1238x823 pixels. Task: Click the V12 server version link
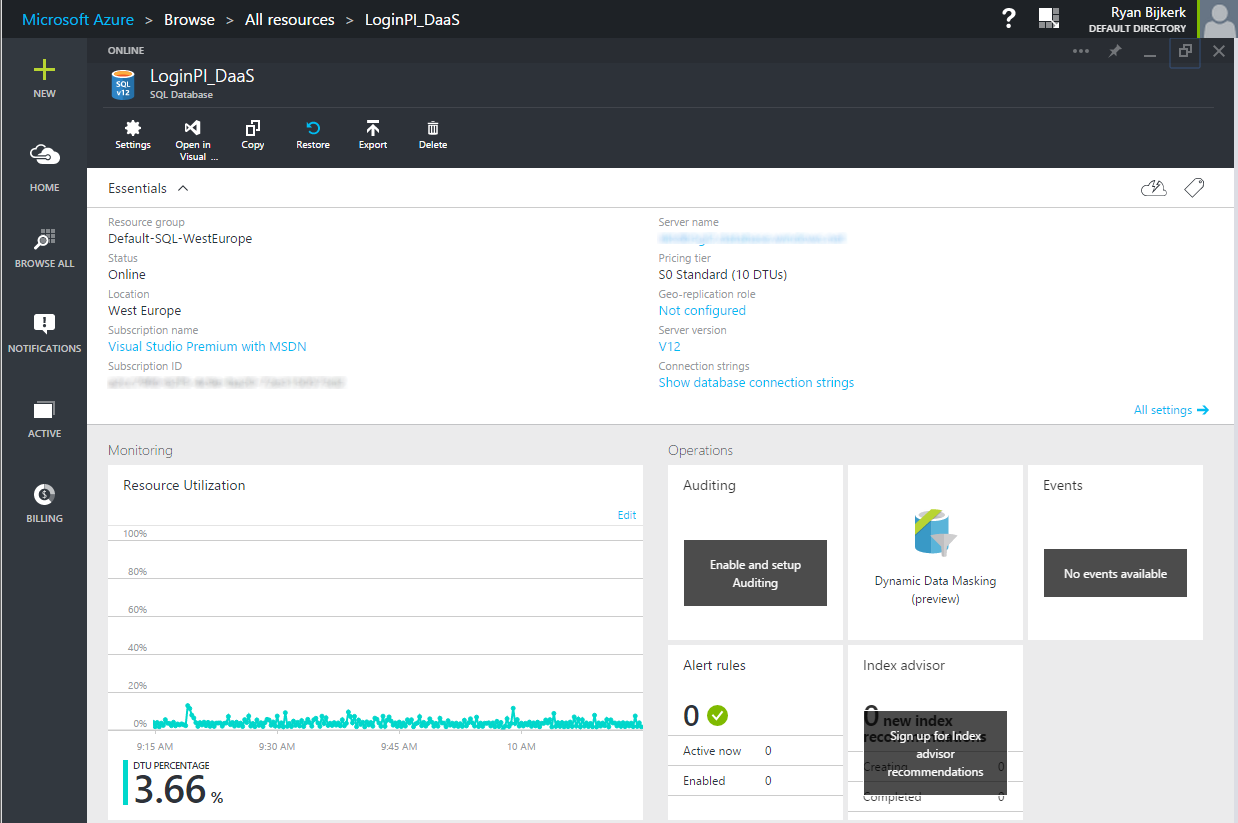point(669,347)
